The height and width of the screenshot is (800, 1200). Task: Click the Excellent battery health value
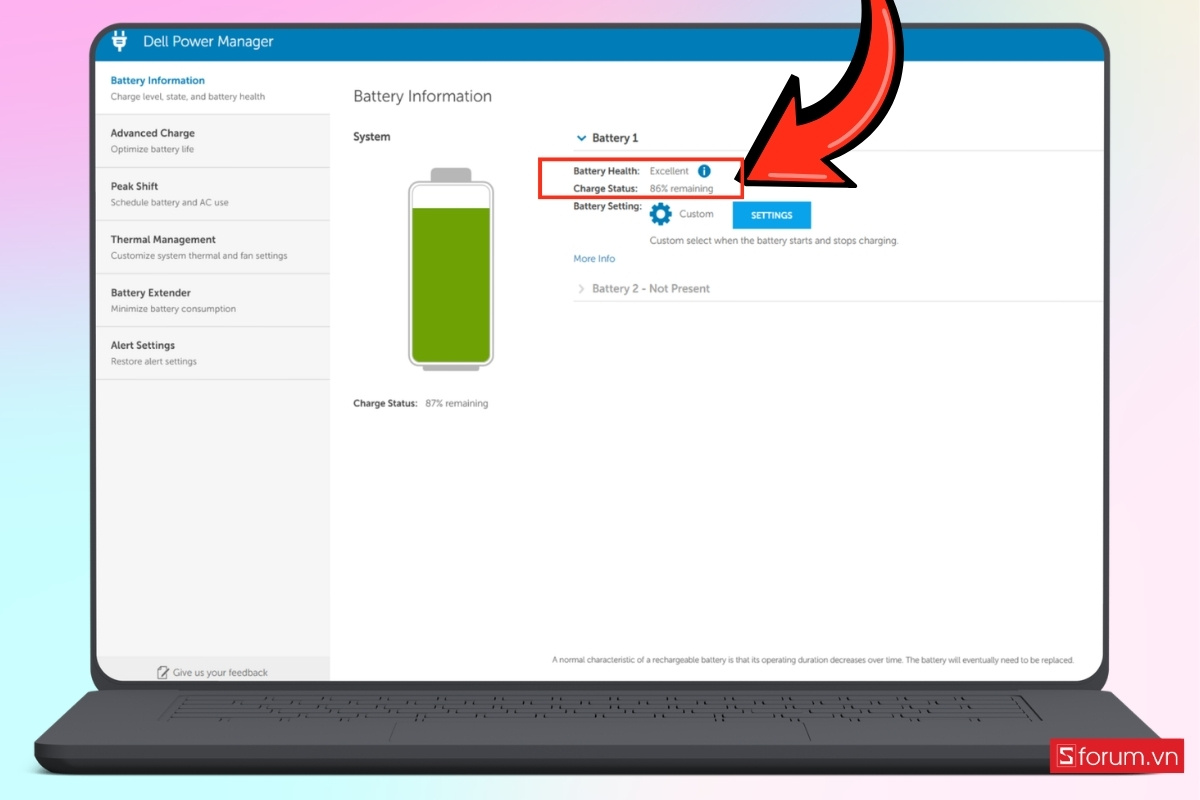669,171
